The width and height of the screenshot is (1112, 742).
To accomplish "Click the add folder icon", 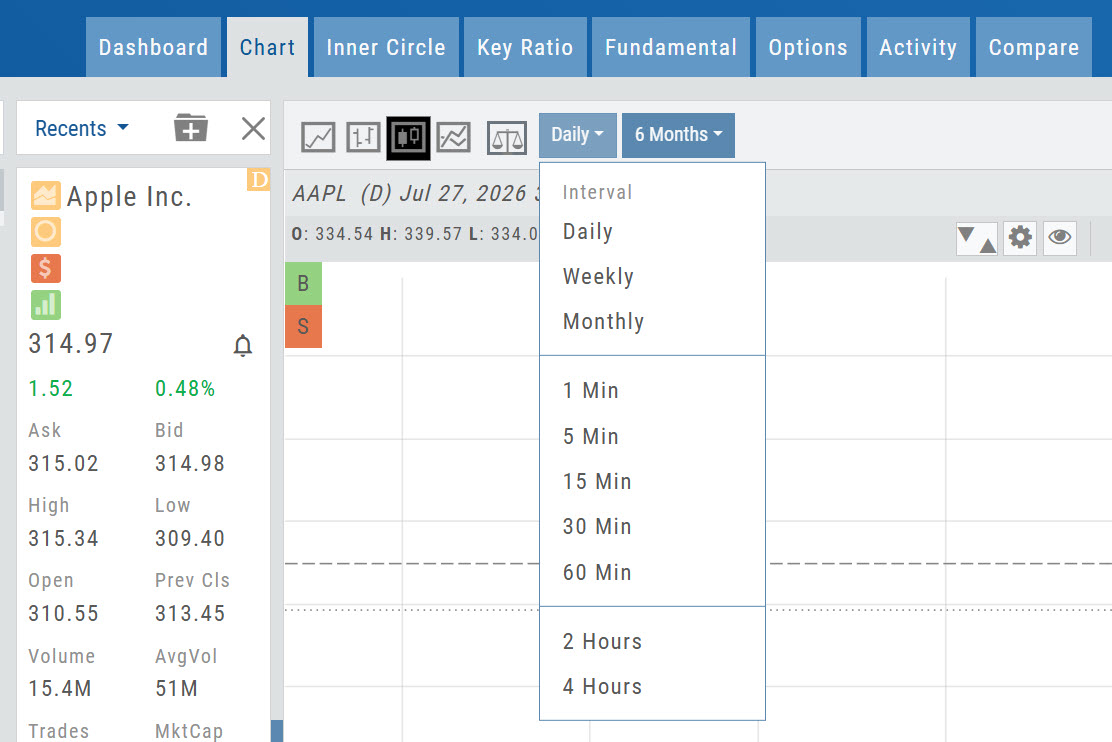I will 191,128.
